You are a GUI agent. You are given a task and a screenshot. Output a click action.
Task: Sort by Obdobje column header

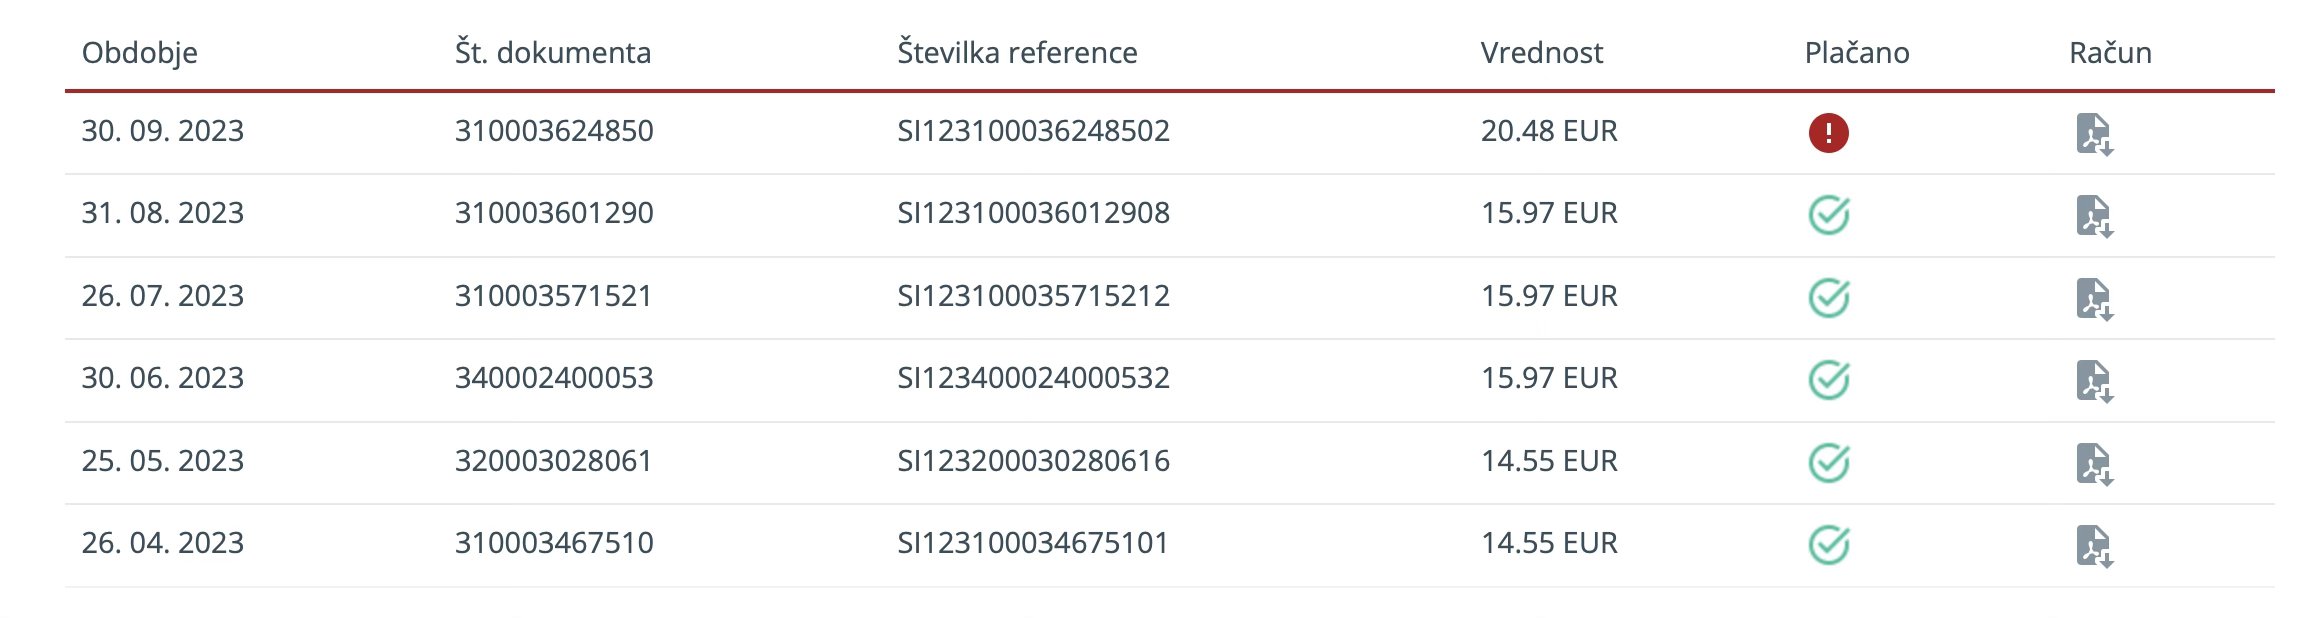point(139,52)
